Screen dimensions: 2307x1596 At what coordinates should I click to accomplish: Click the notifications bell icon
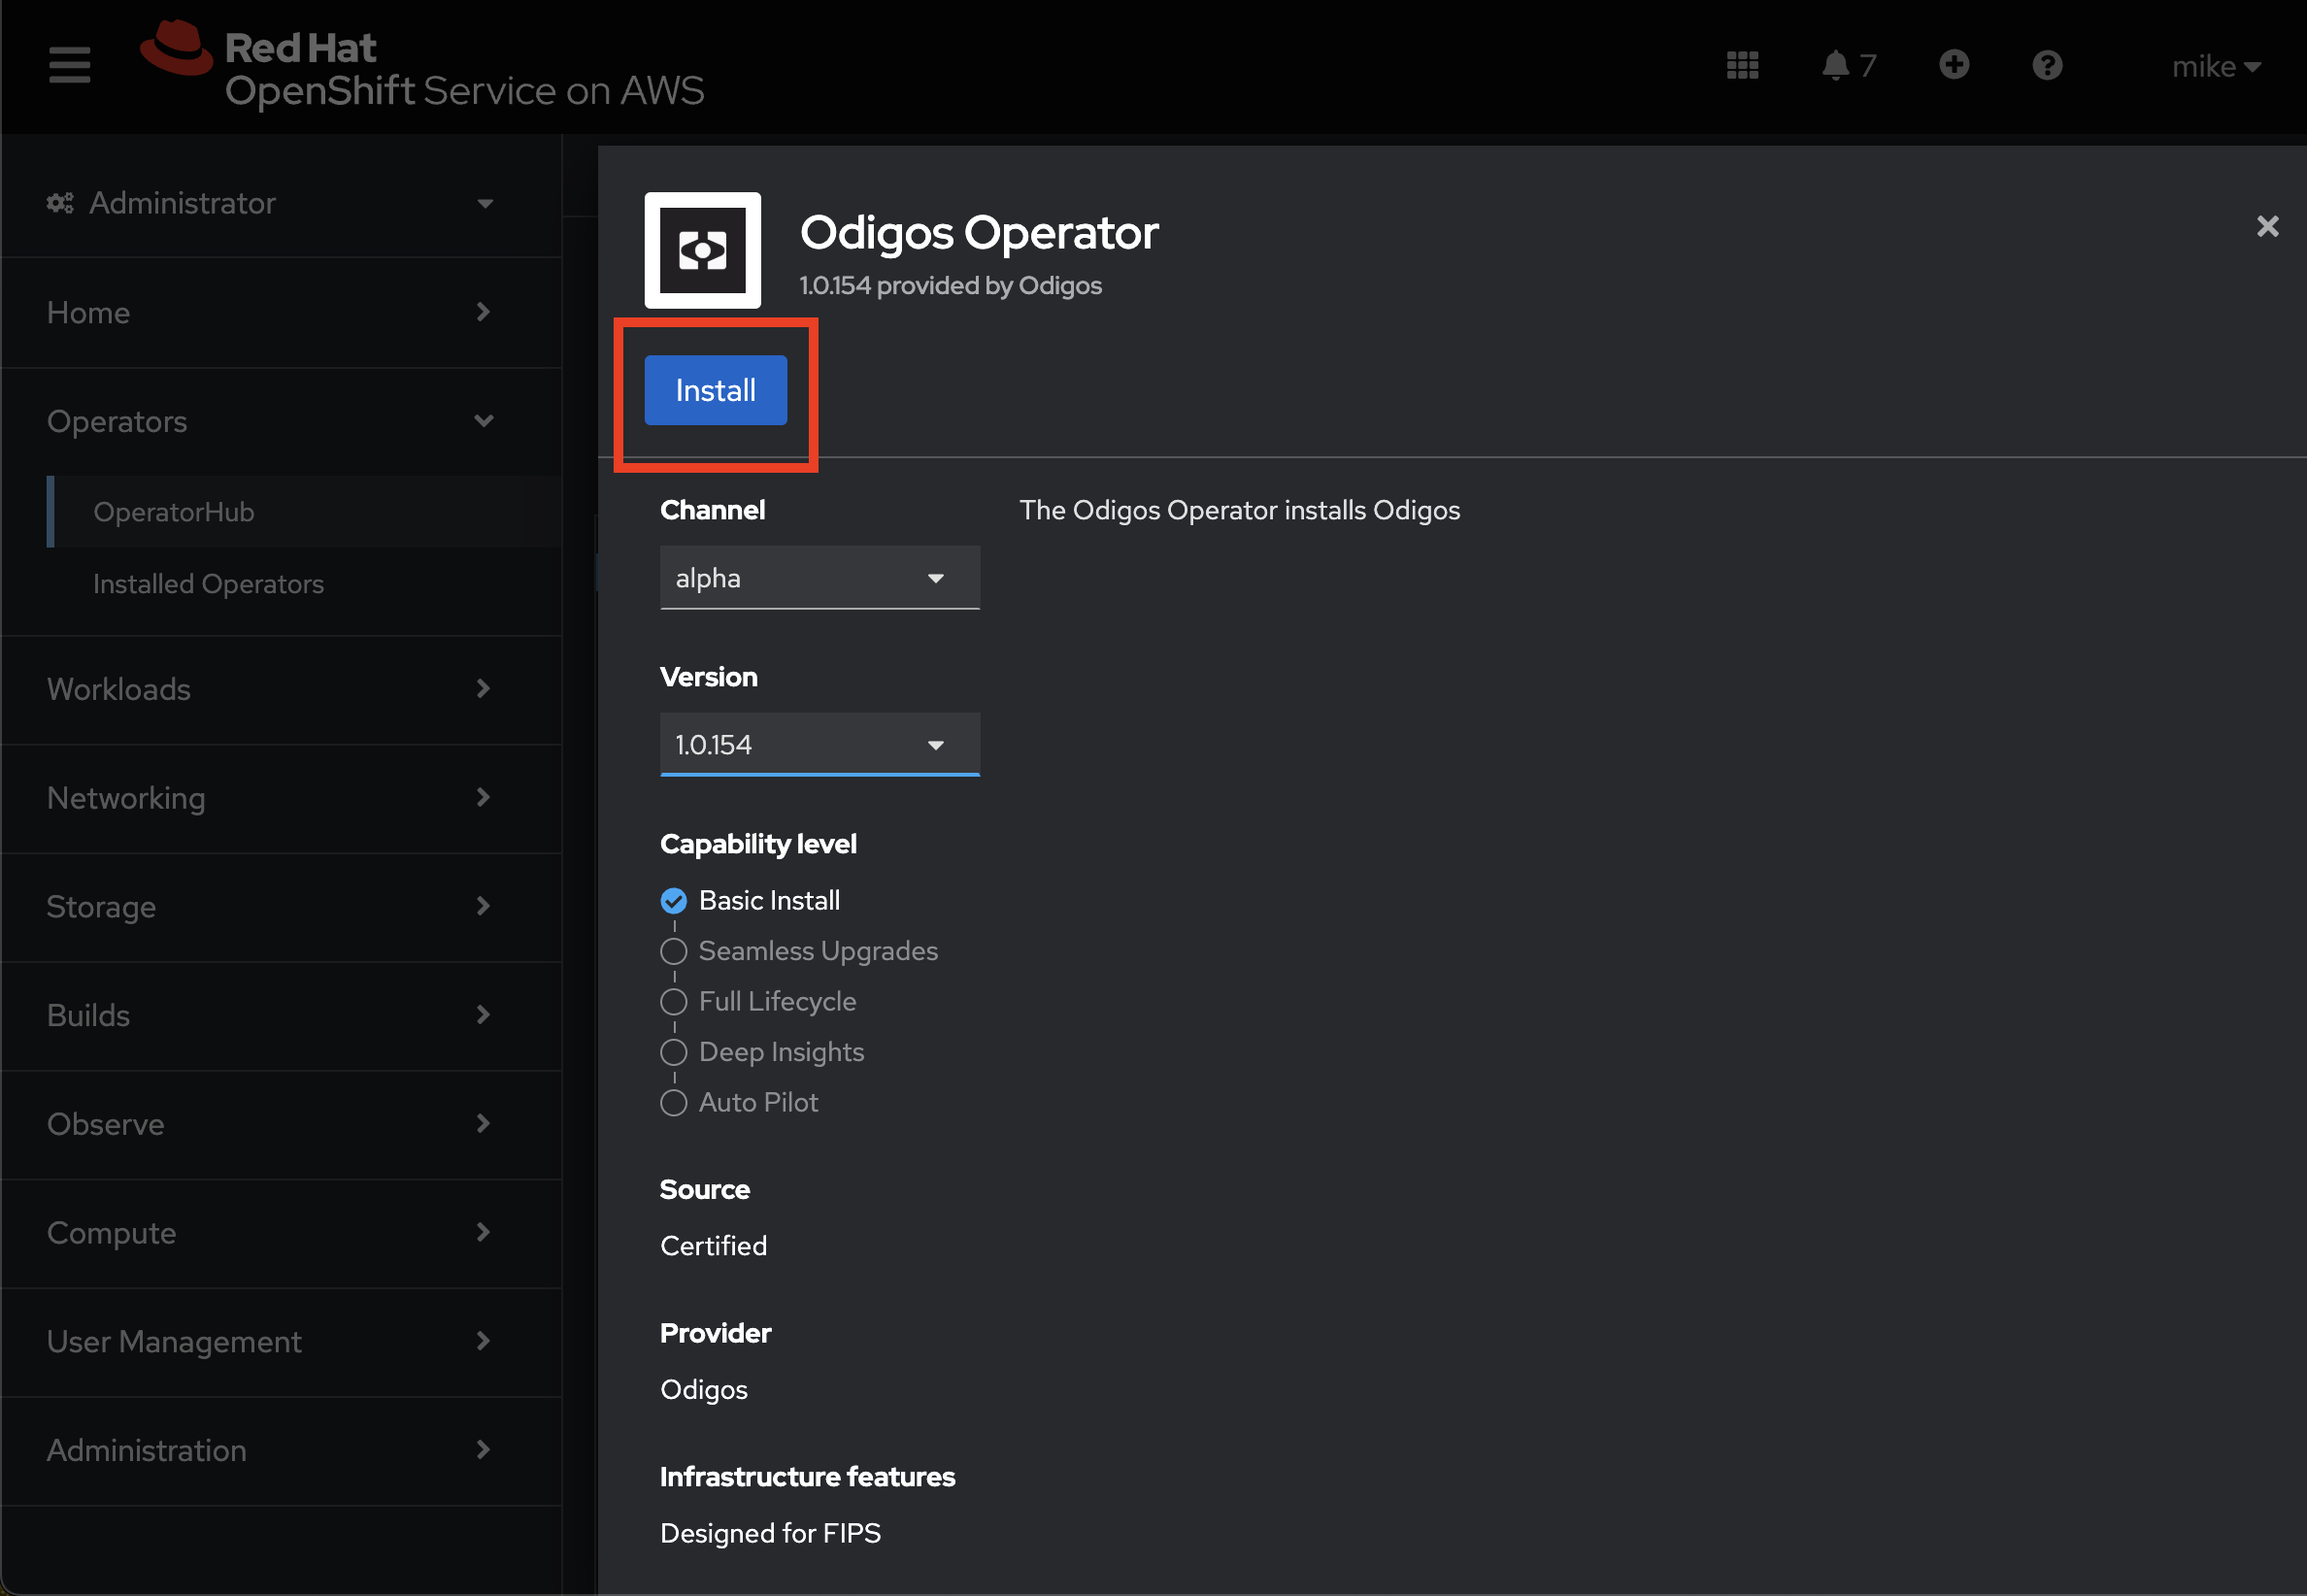click(x=1835, y=65)
